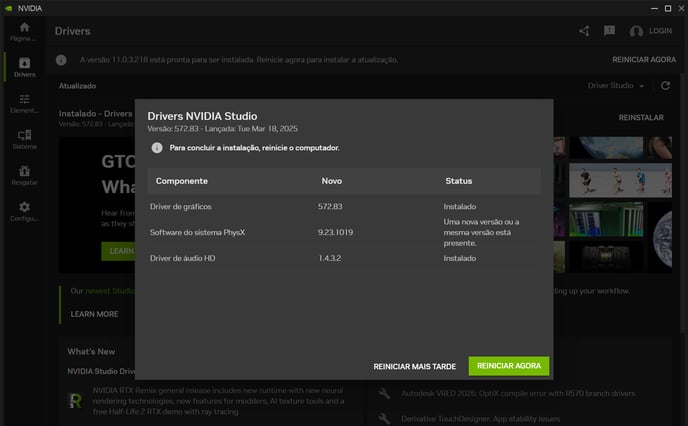This screenshot has width=688, height=426.
Task: Close the NVIDIA app window
Action: coord(681,8)
